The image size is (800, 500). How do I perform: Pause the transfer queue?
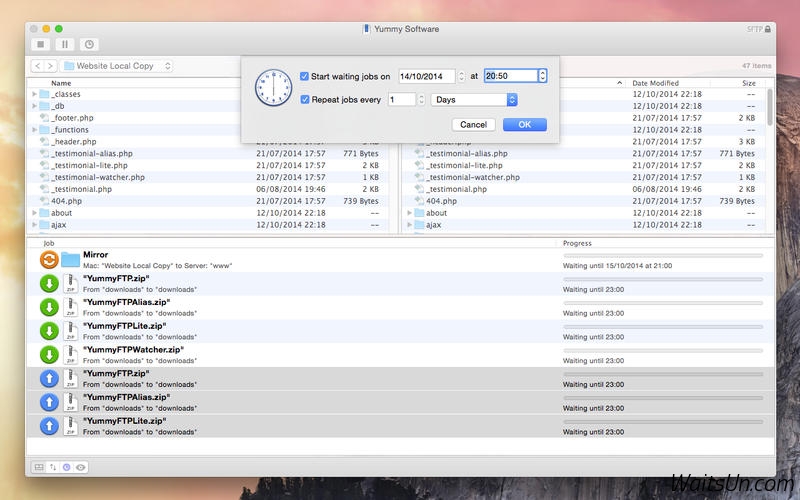point(65,44)
